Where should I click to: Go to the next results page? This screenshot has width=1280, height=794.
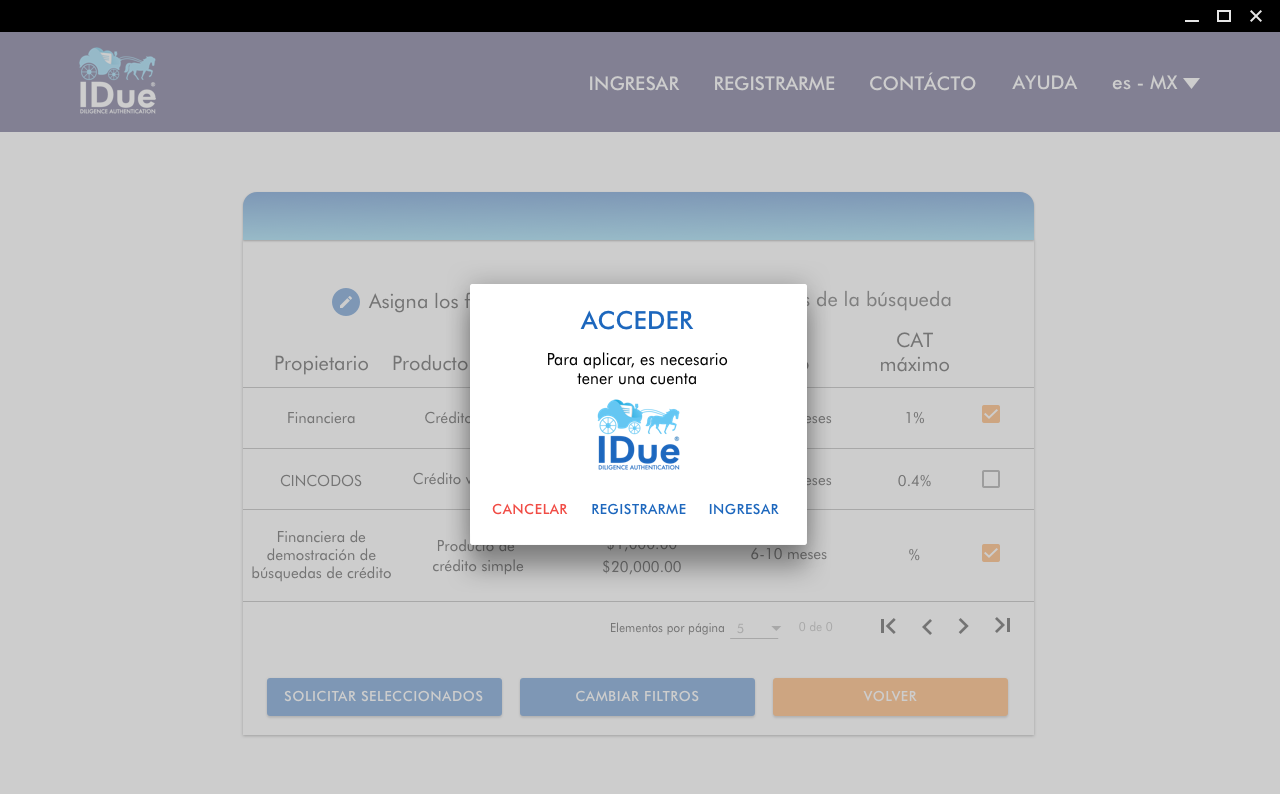tap(963, 626)
